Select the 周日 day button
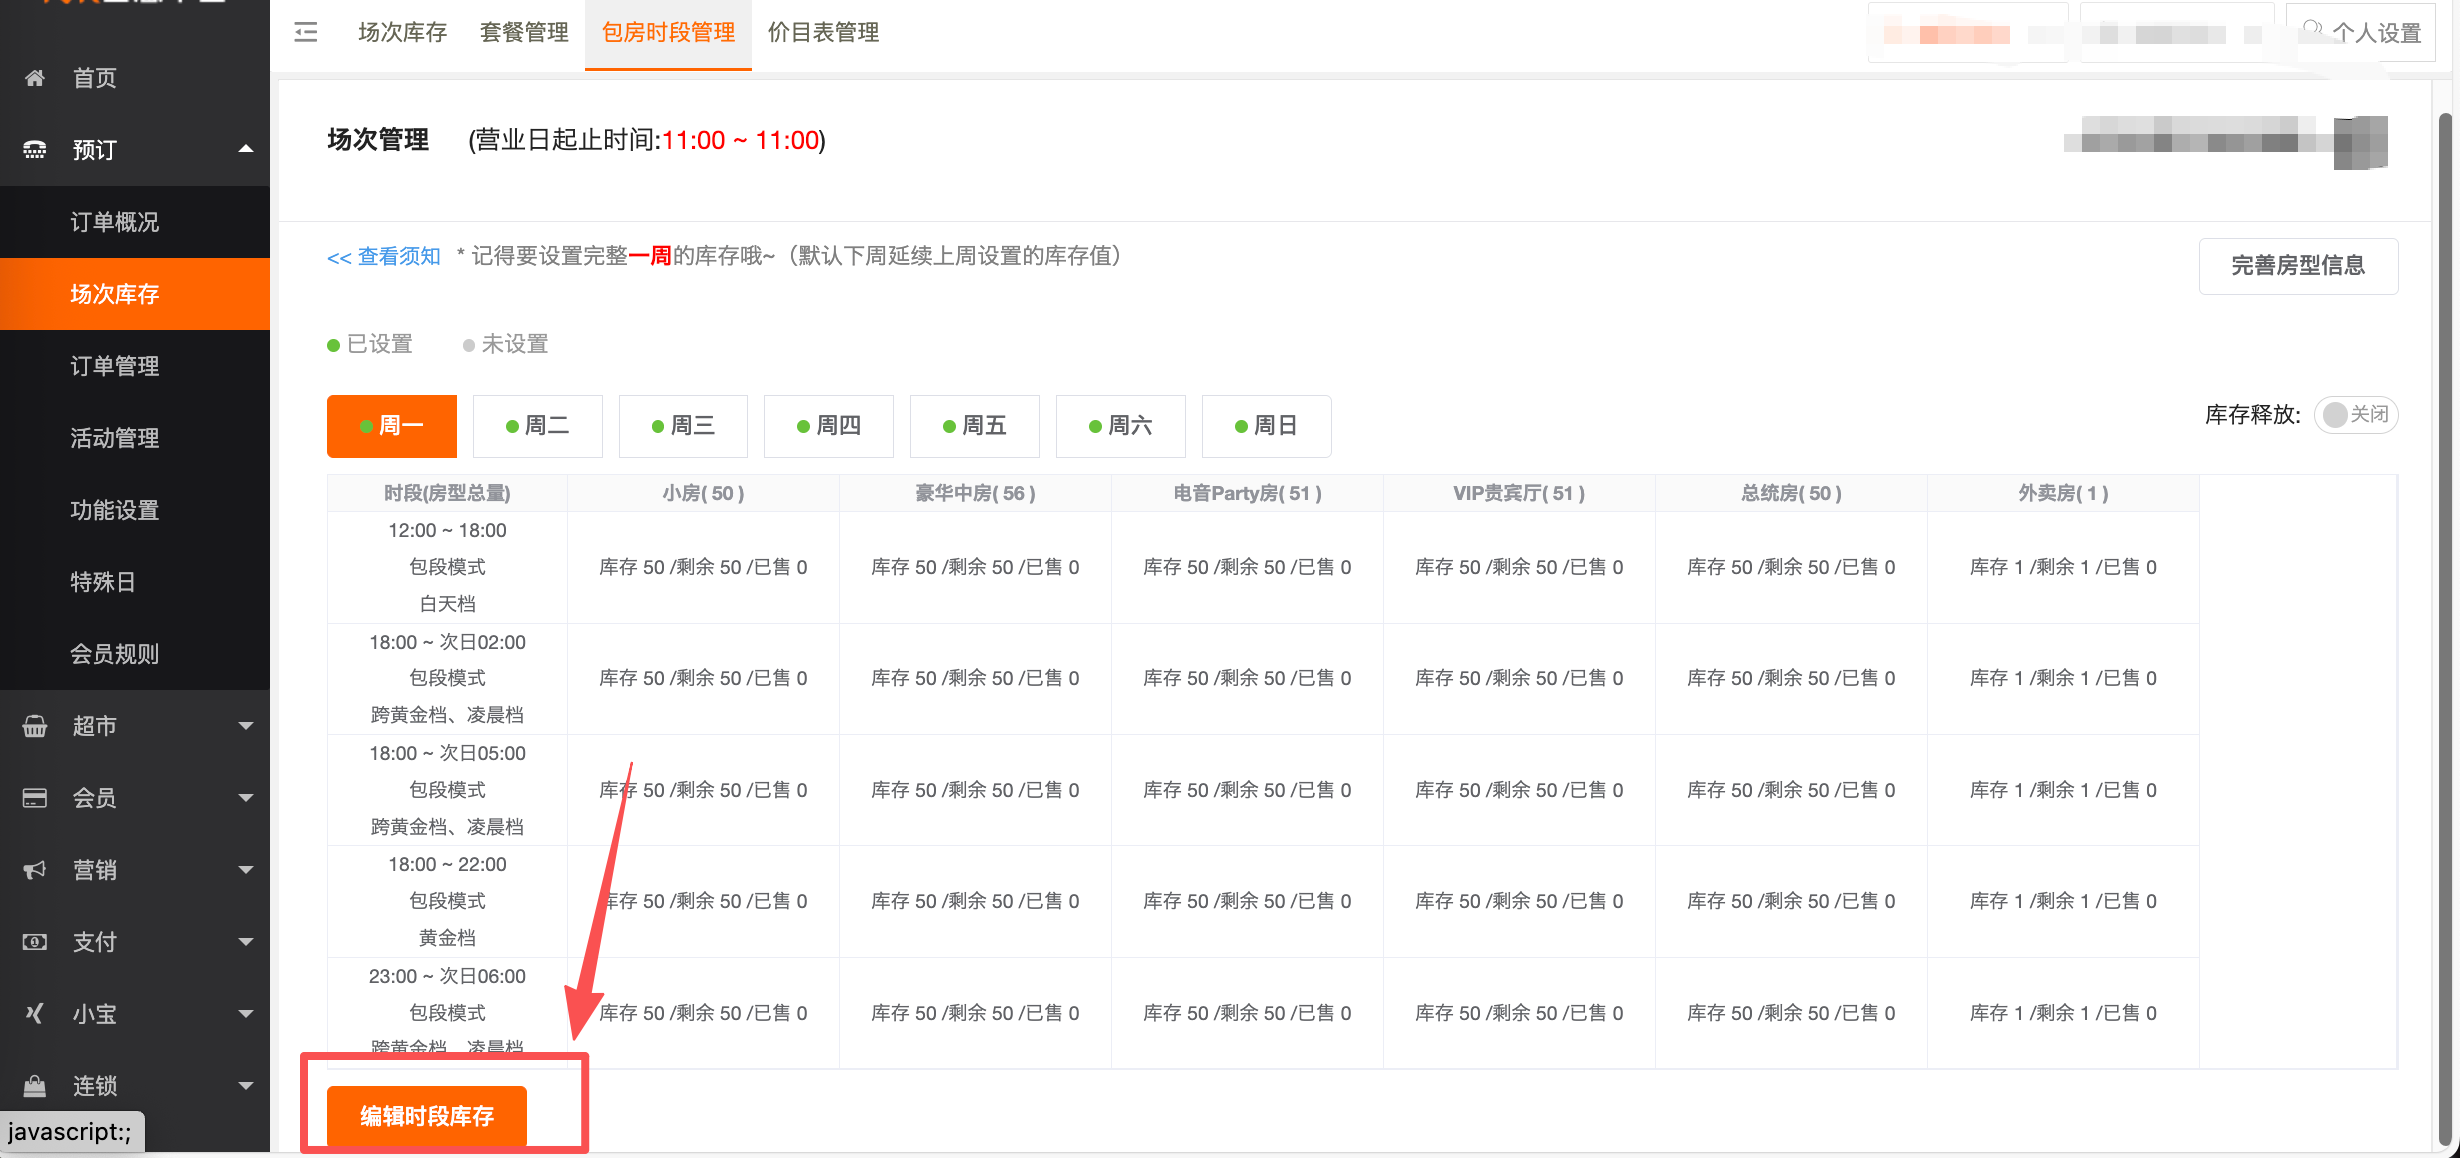Screen dimensions: 2460x1158 [1265, 426]
